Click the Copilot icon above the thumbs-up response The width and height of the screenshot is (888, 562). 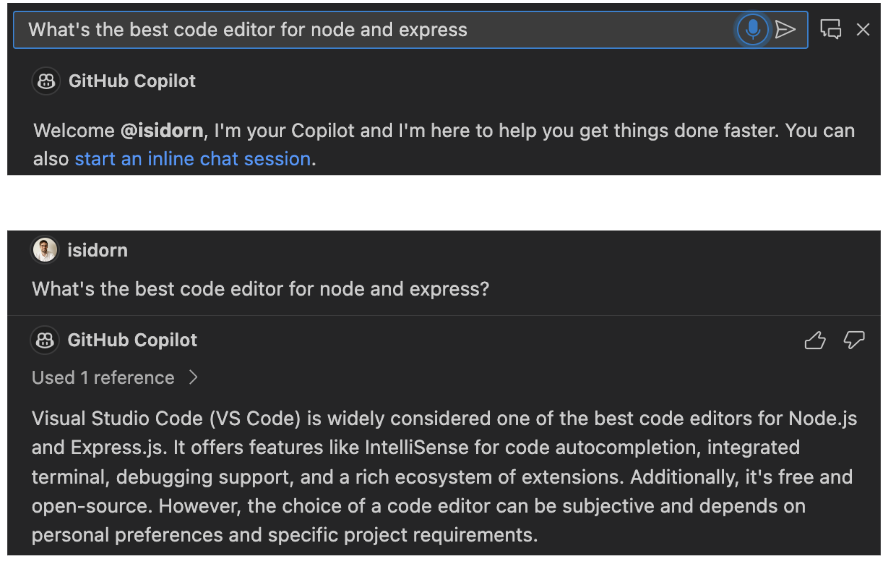(x=45, y=340)
